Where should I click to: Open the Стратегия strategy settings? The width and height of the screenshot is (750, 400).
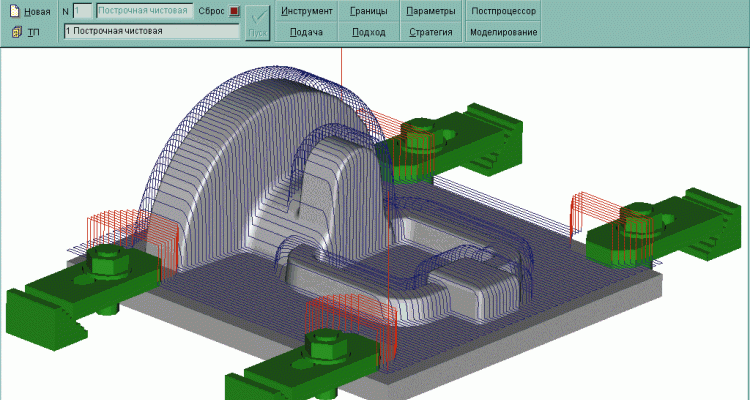[431, 32]
